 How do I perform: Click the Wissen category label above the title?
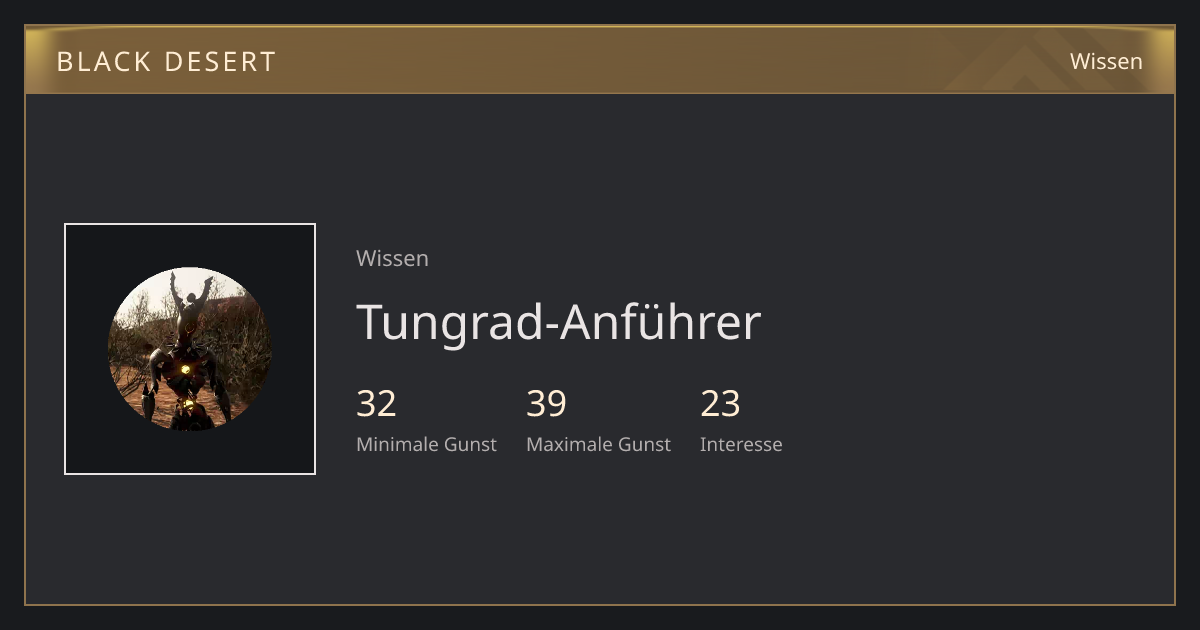pos(392,258)
